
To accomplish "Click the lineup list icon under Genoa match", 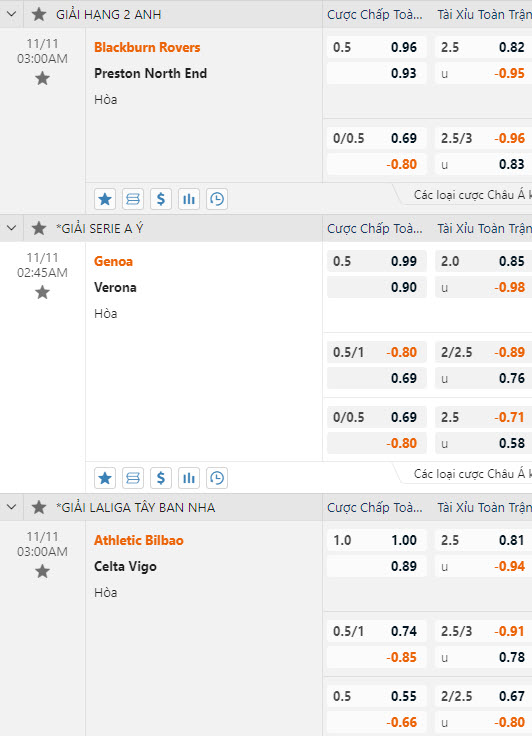I will 133,478.
